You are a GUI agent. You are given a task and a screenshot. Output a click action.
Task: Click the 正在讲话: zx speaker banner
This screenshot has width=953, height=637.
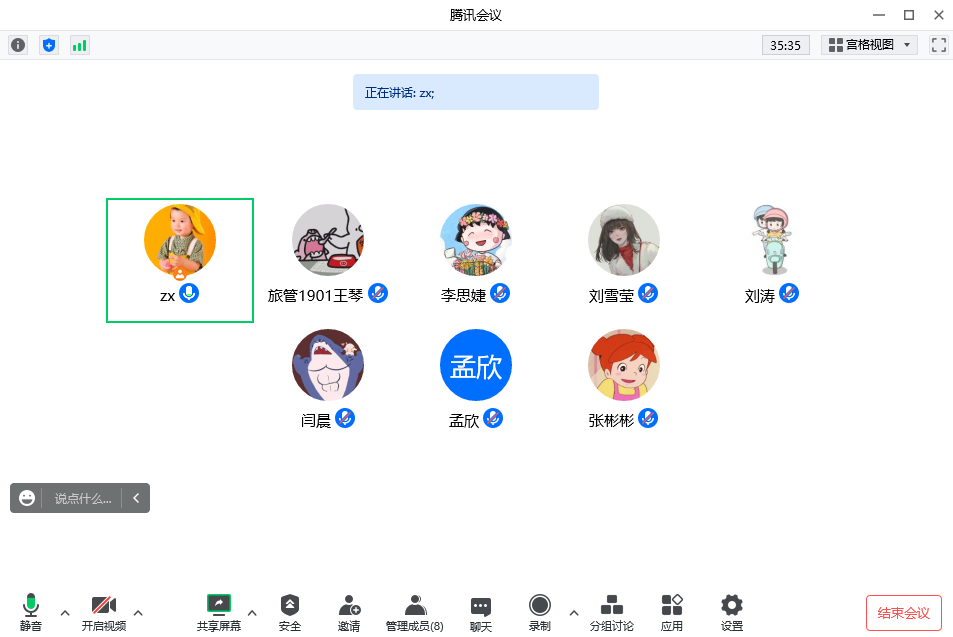pyautogui.click(x=476, y=92)
